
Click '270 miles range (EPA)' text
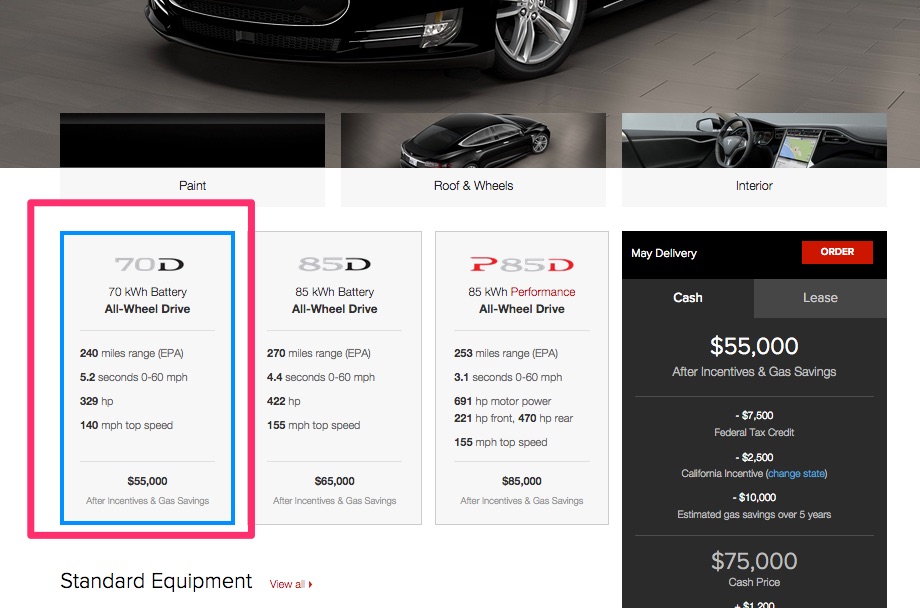tap(319, 353)
